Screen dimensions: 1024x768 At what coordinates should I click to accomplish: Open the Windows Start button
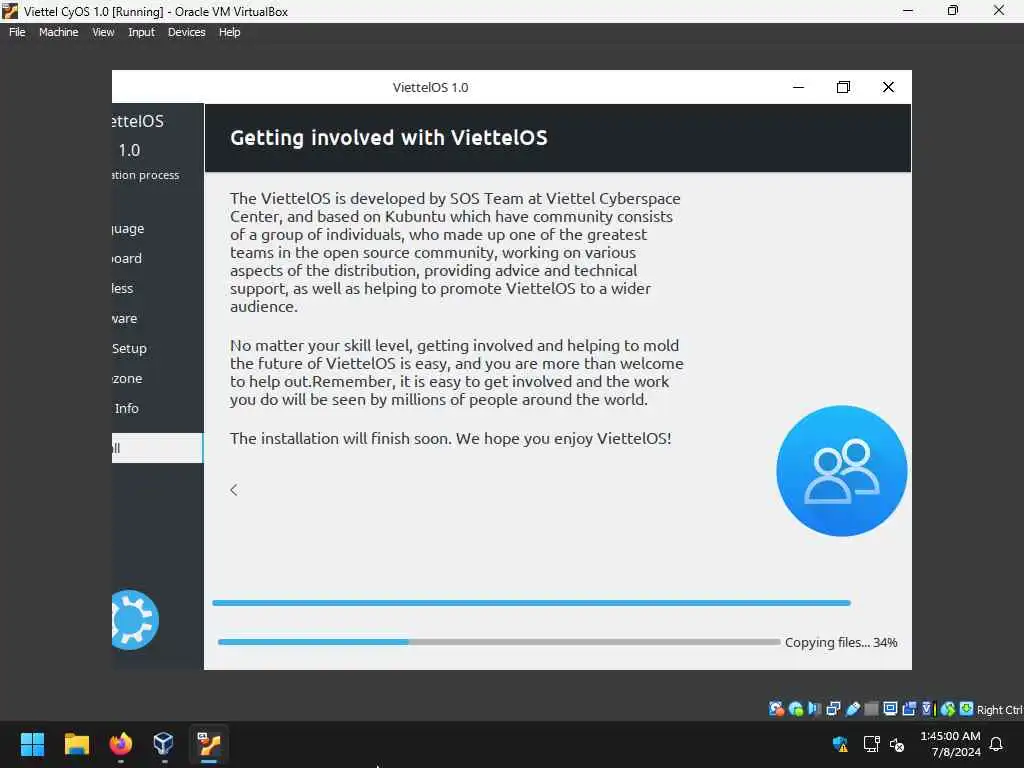tap(32, 744)
